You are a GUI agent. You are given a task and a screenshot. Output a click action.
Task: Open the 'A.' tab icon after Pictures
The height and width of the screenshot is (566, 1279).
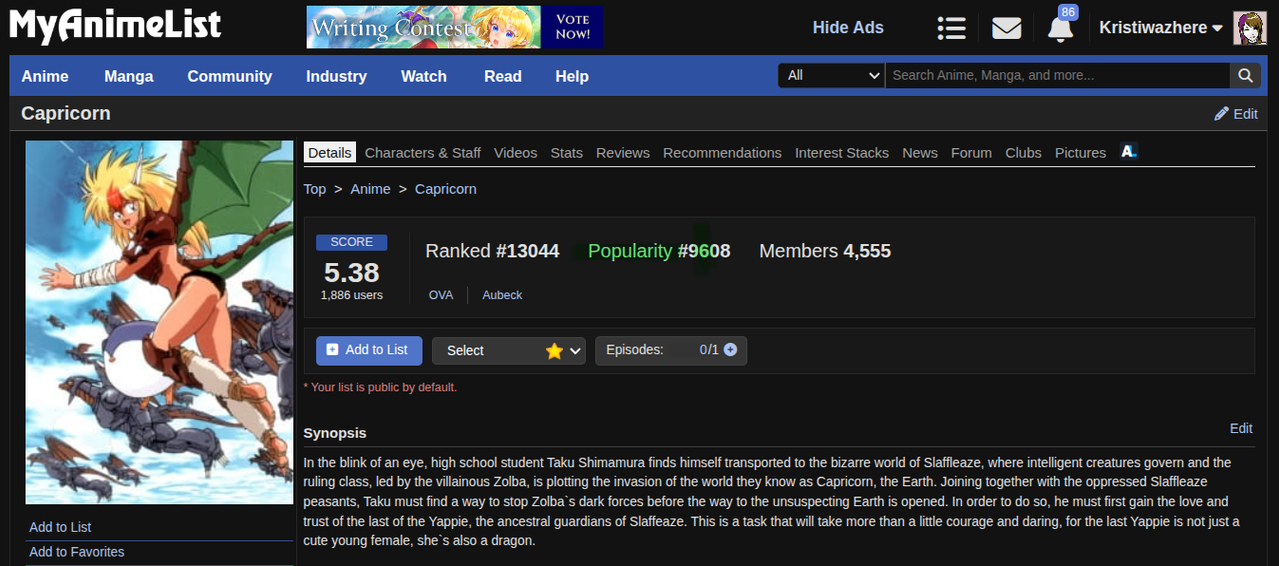[1129, 152]
